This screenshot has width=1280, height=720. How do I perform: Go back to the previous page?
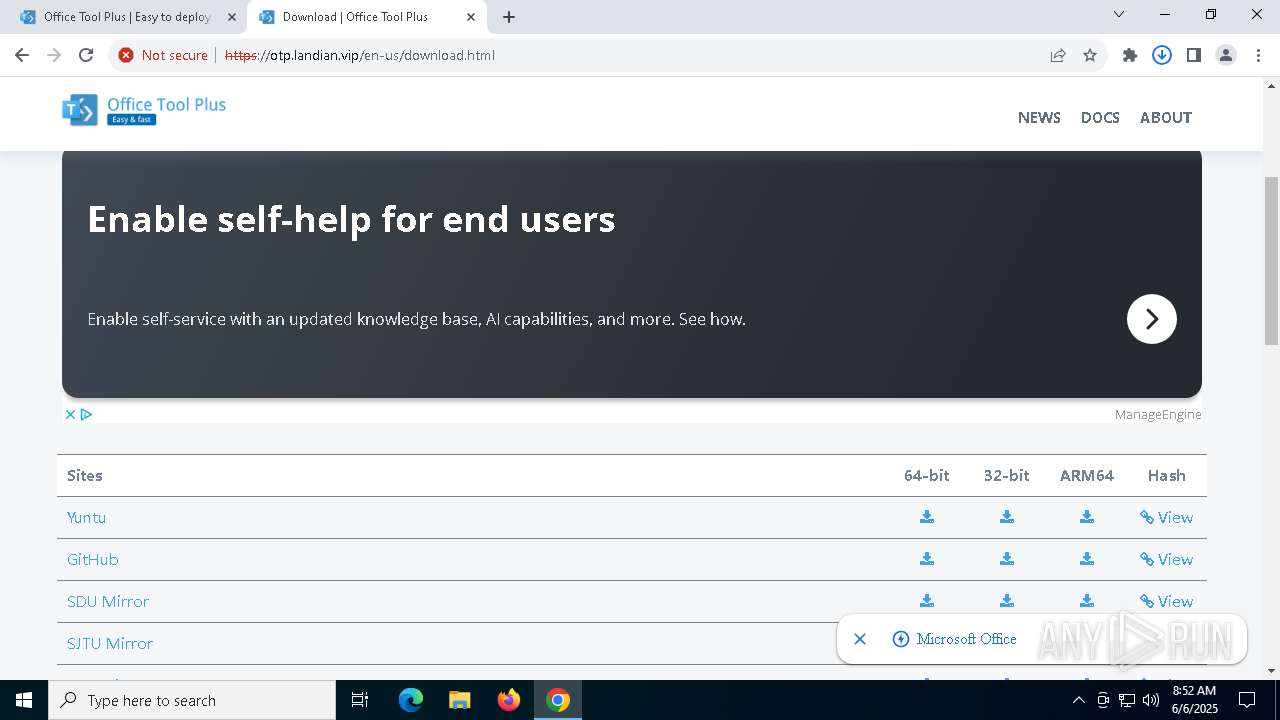(22, 55)
